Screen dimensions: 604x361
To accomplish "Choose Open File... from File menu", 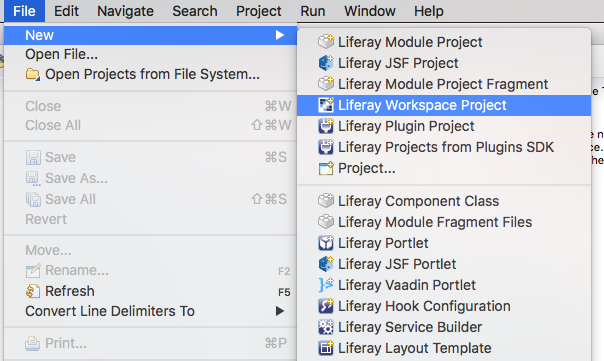I will coord(151,54).
